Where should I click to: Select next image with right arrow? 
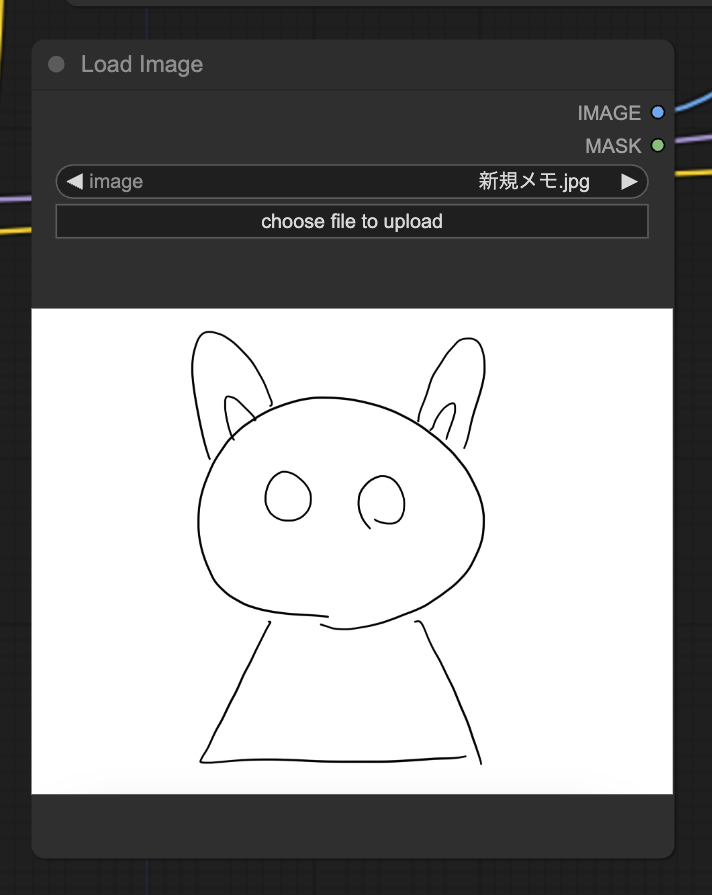pos(629,182)
